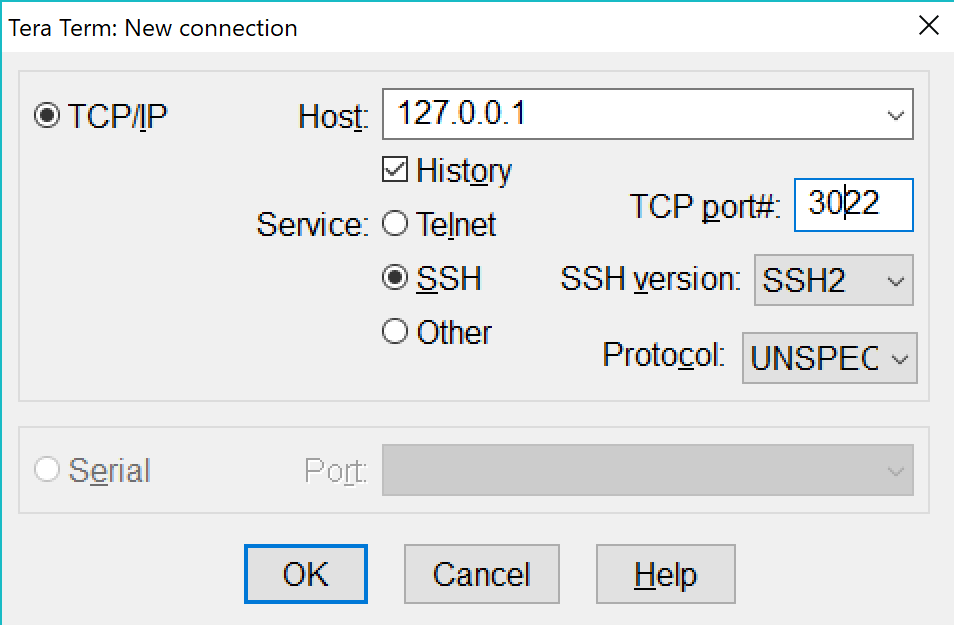Click the dialog title bar text
This screenshot has width=954, height=625.
pos(152,28)
